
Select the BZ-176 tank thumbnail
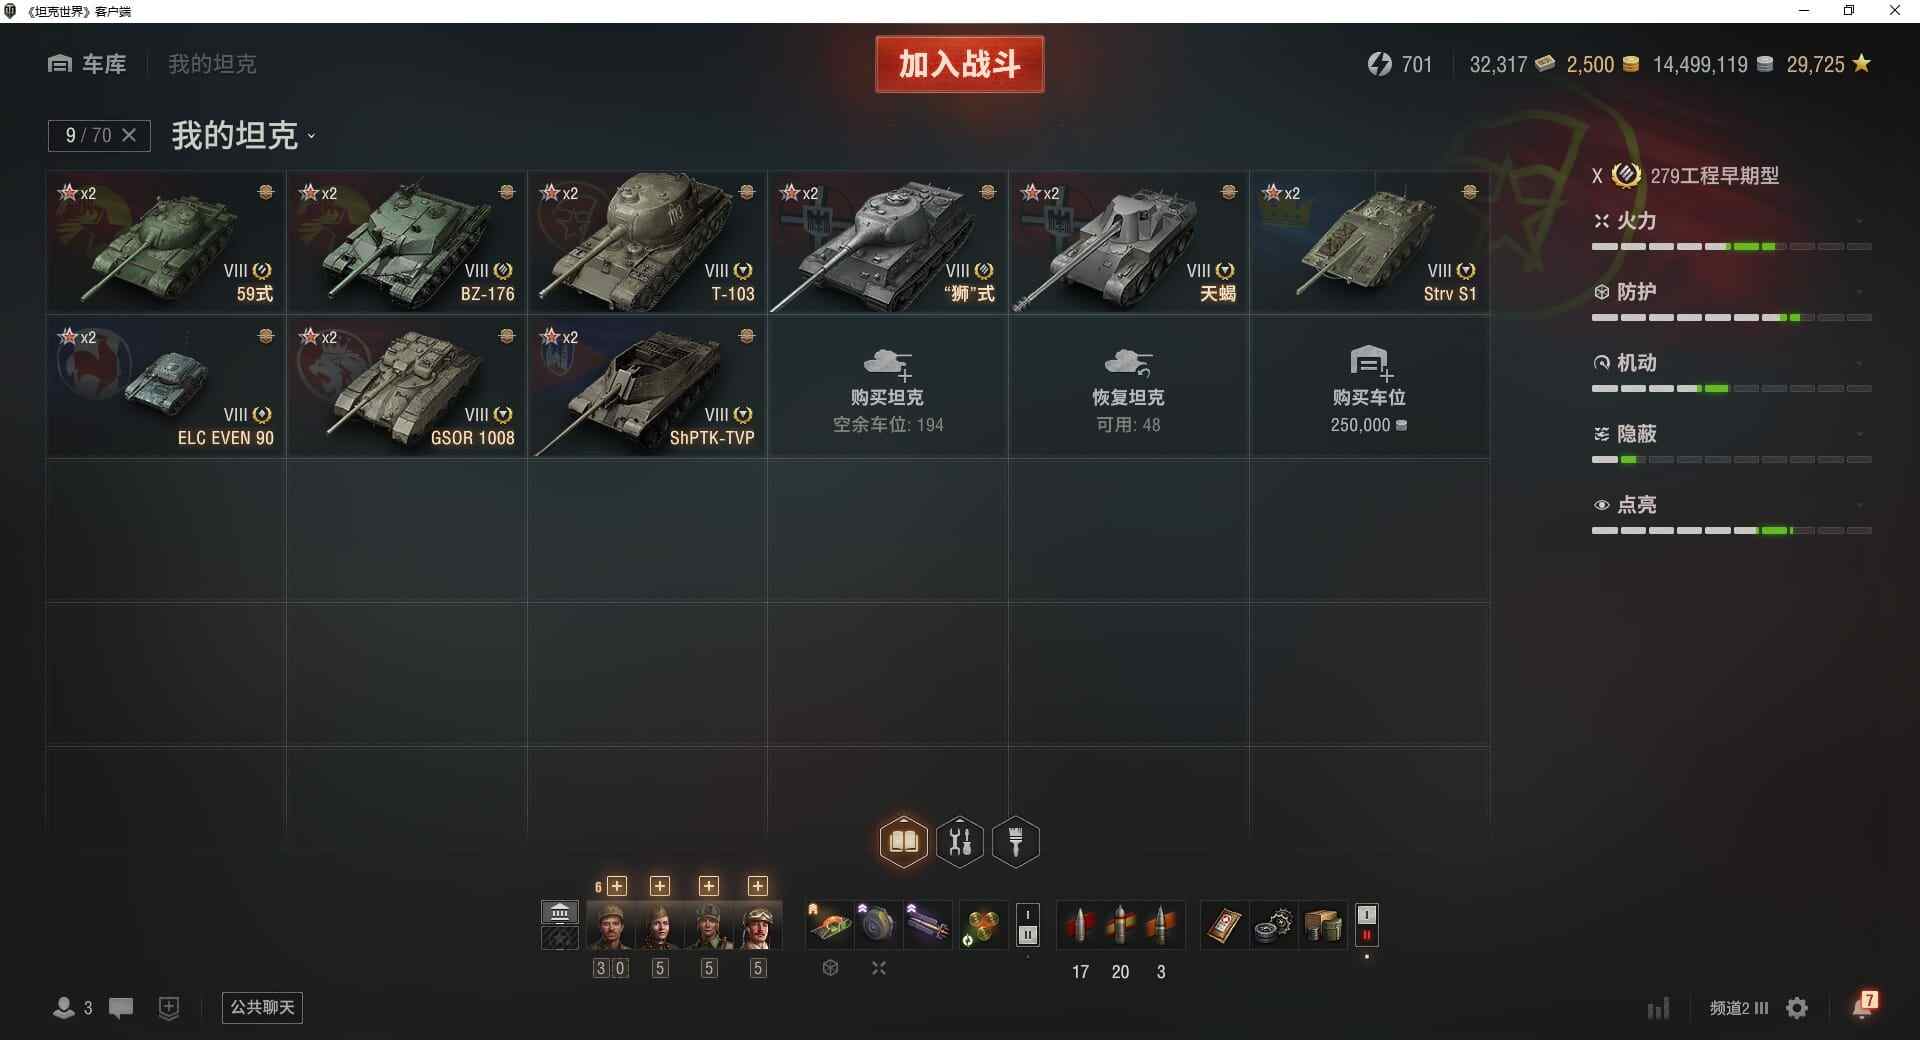(407, 242)
